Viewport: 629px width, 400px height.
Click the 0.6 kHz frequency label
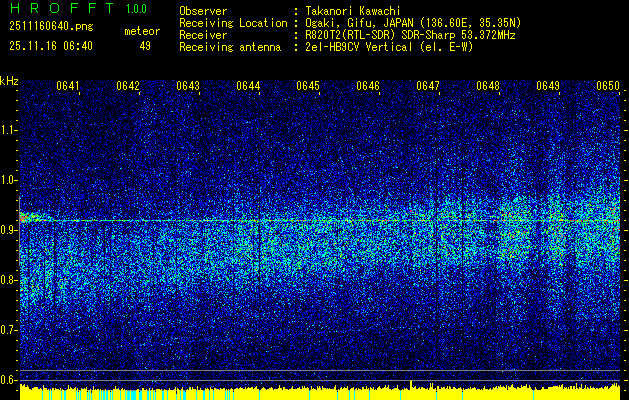tap(8, 380)
